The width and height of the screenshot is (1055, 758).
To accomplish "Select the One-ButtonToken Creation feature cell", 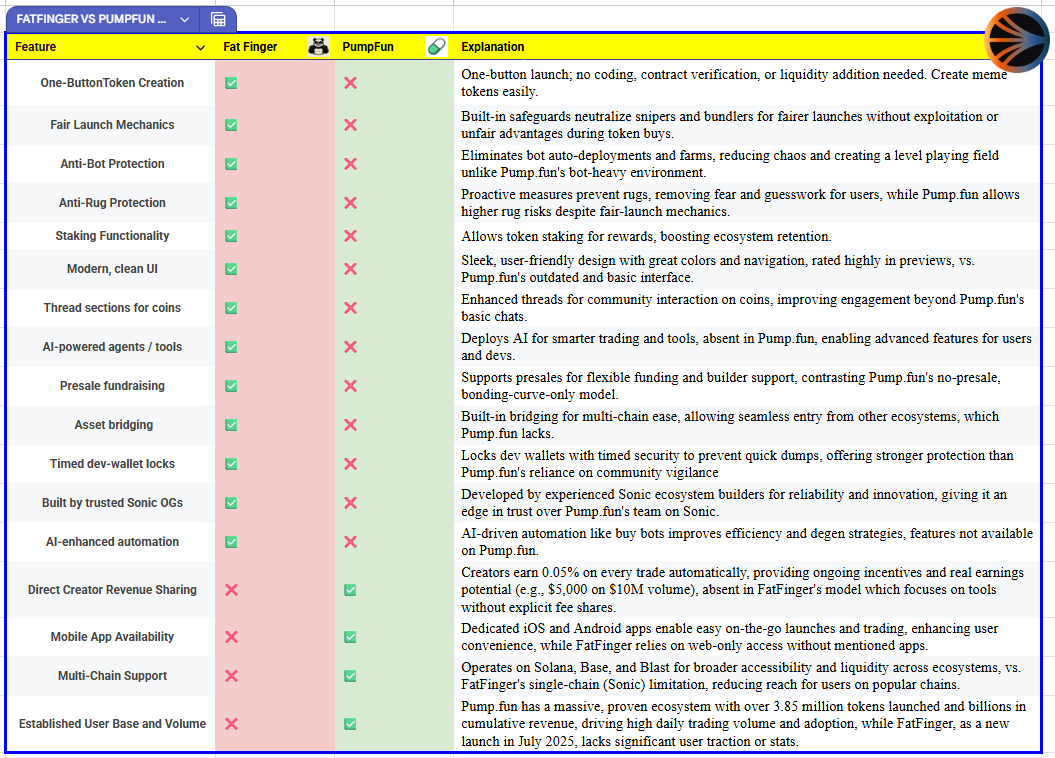I will (x=112, y=83).
